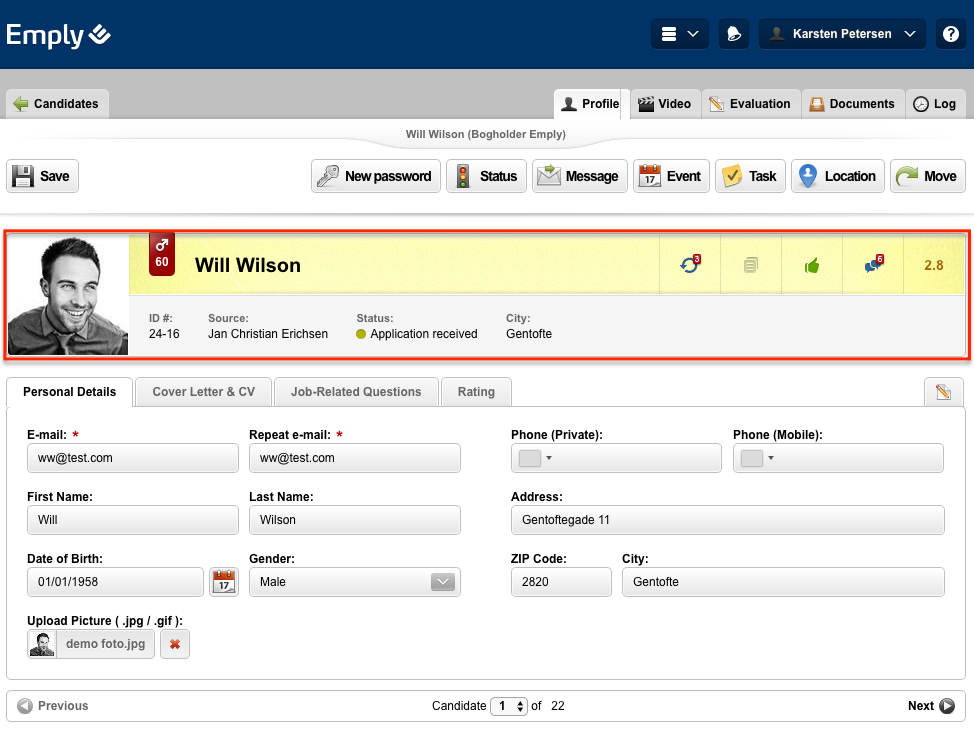Click the red gender age badge 60
The width and height of the screenshot is (974, 729).
click(162, 255)
